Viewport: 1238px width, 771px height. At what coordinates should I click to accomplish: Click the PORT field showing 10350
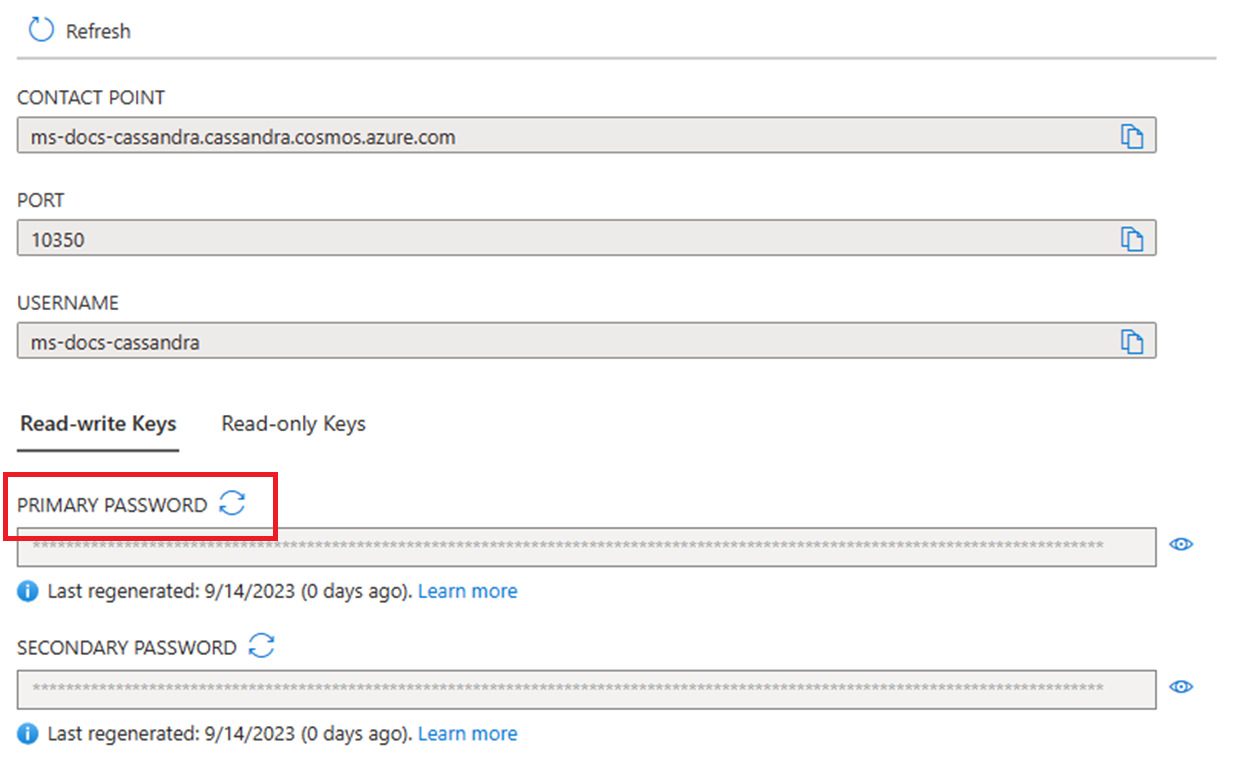coord(587,239)
